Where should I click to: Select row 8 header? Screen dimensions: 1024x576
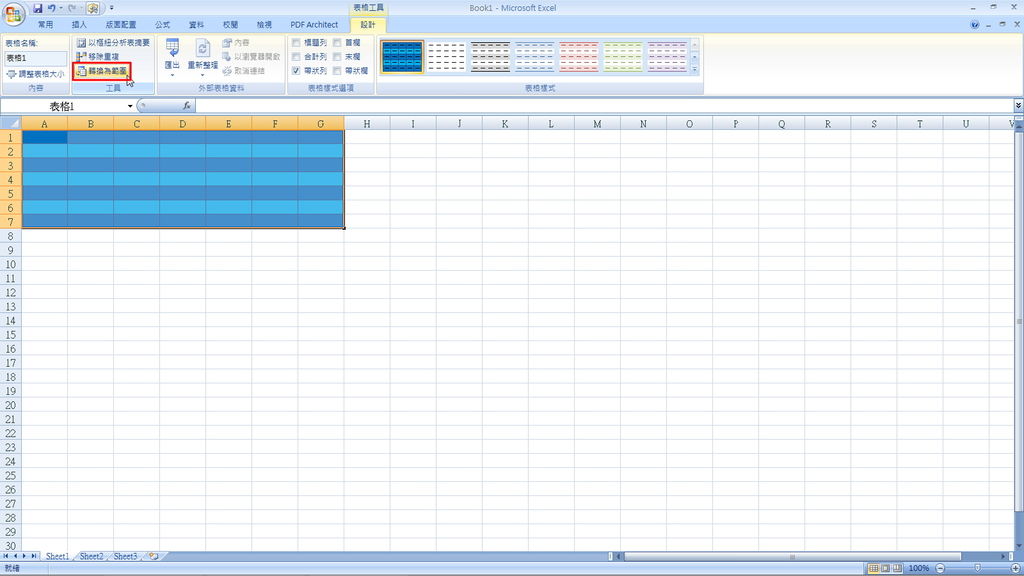click(10, 236)
